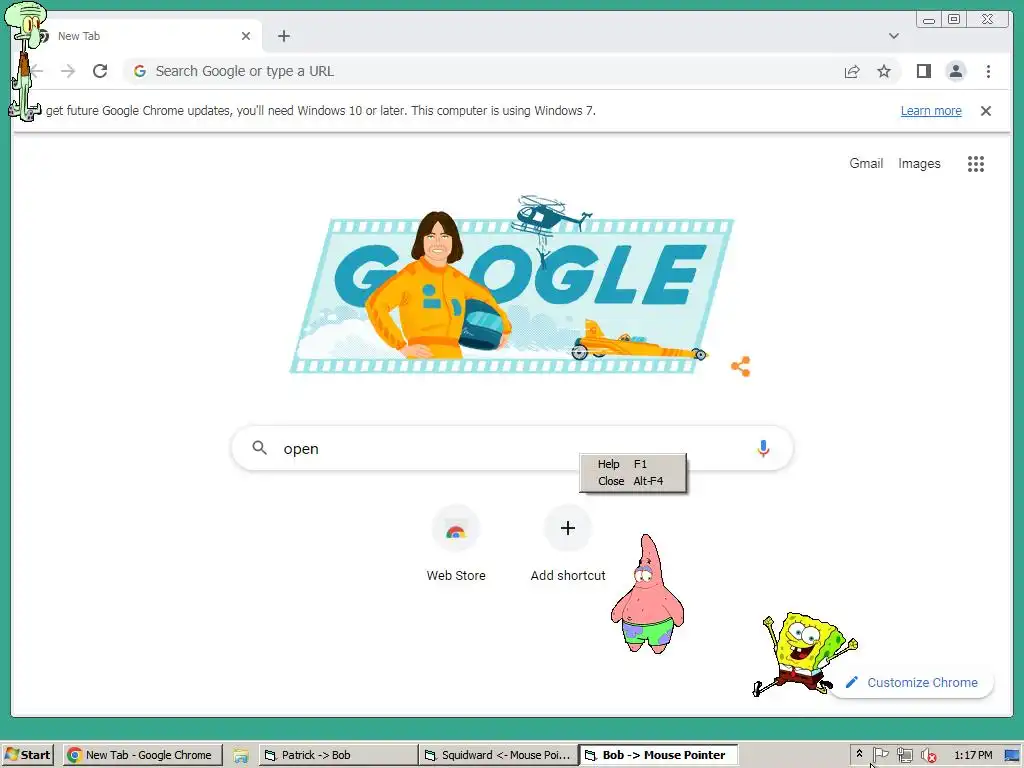The image size is (1024, 768).
Task: Open the profile avatar icon
Action: click(x=955, y=71)
